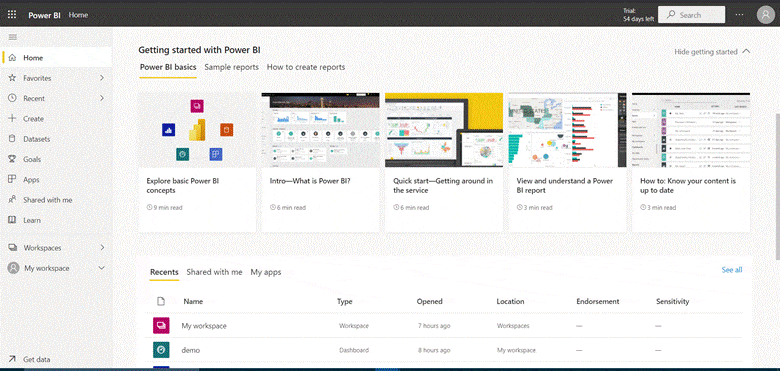This screenshot has height=371, width=780.
Task: Switch to How to create reports tab
Action: [306, 67]
